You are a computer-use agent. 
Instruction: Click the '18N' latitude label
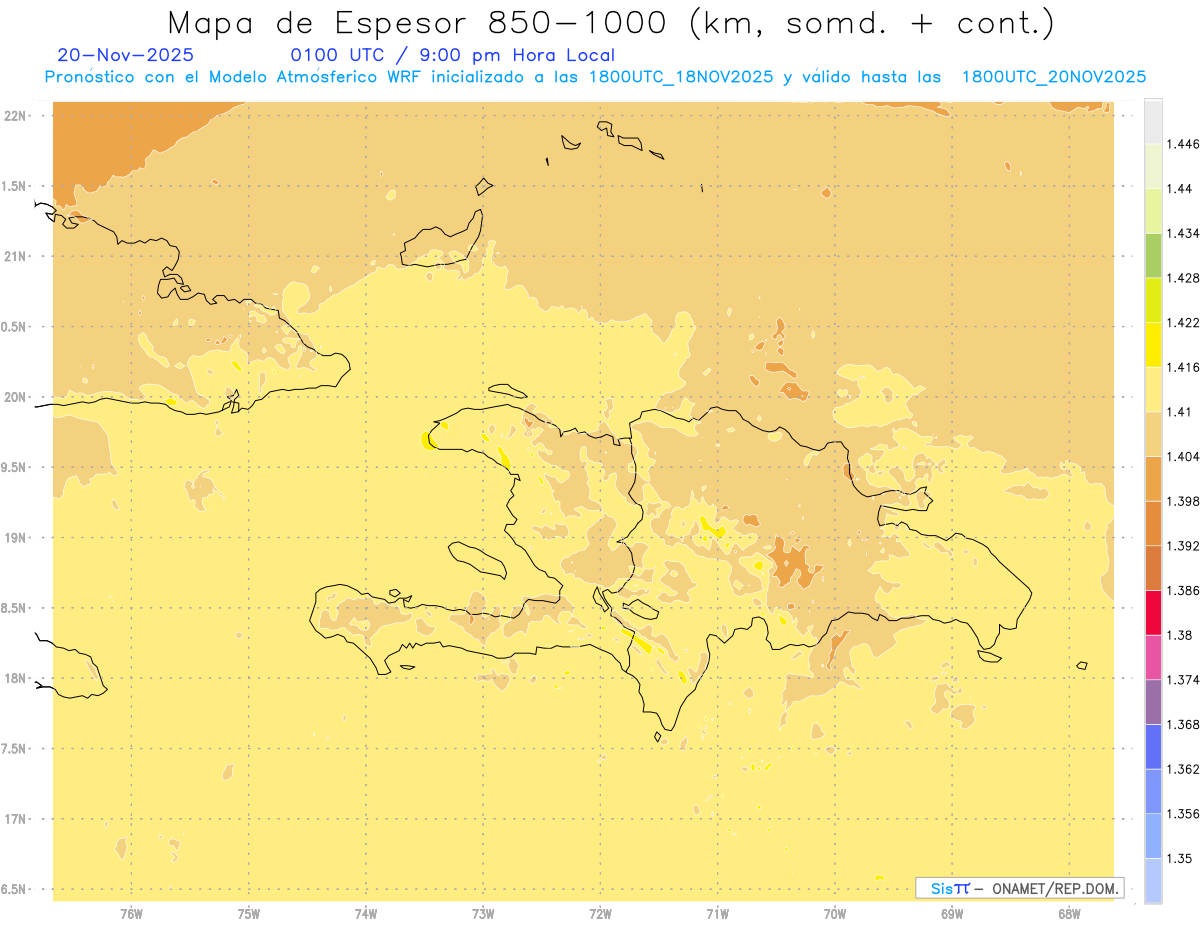coord(15,678)
